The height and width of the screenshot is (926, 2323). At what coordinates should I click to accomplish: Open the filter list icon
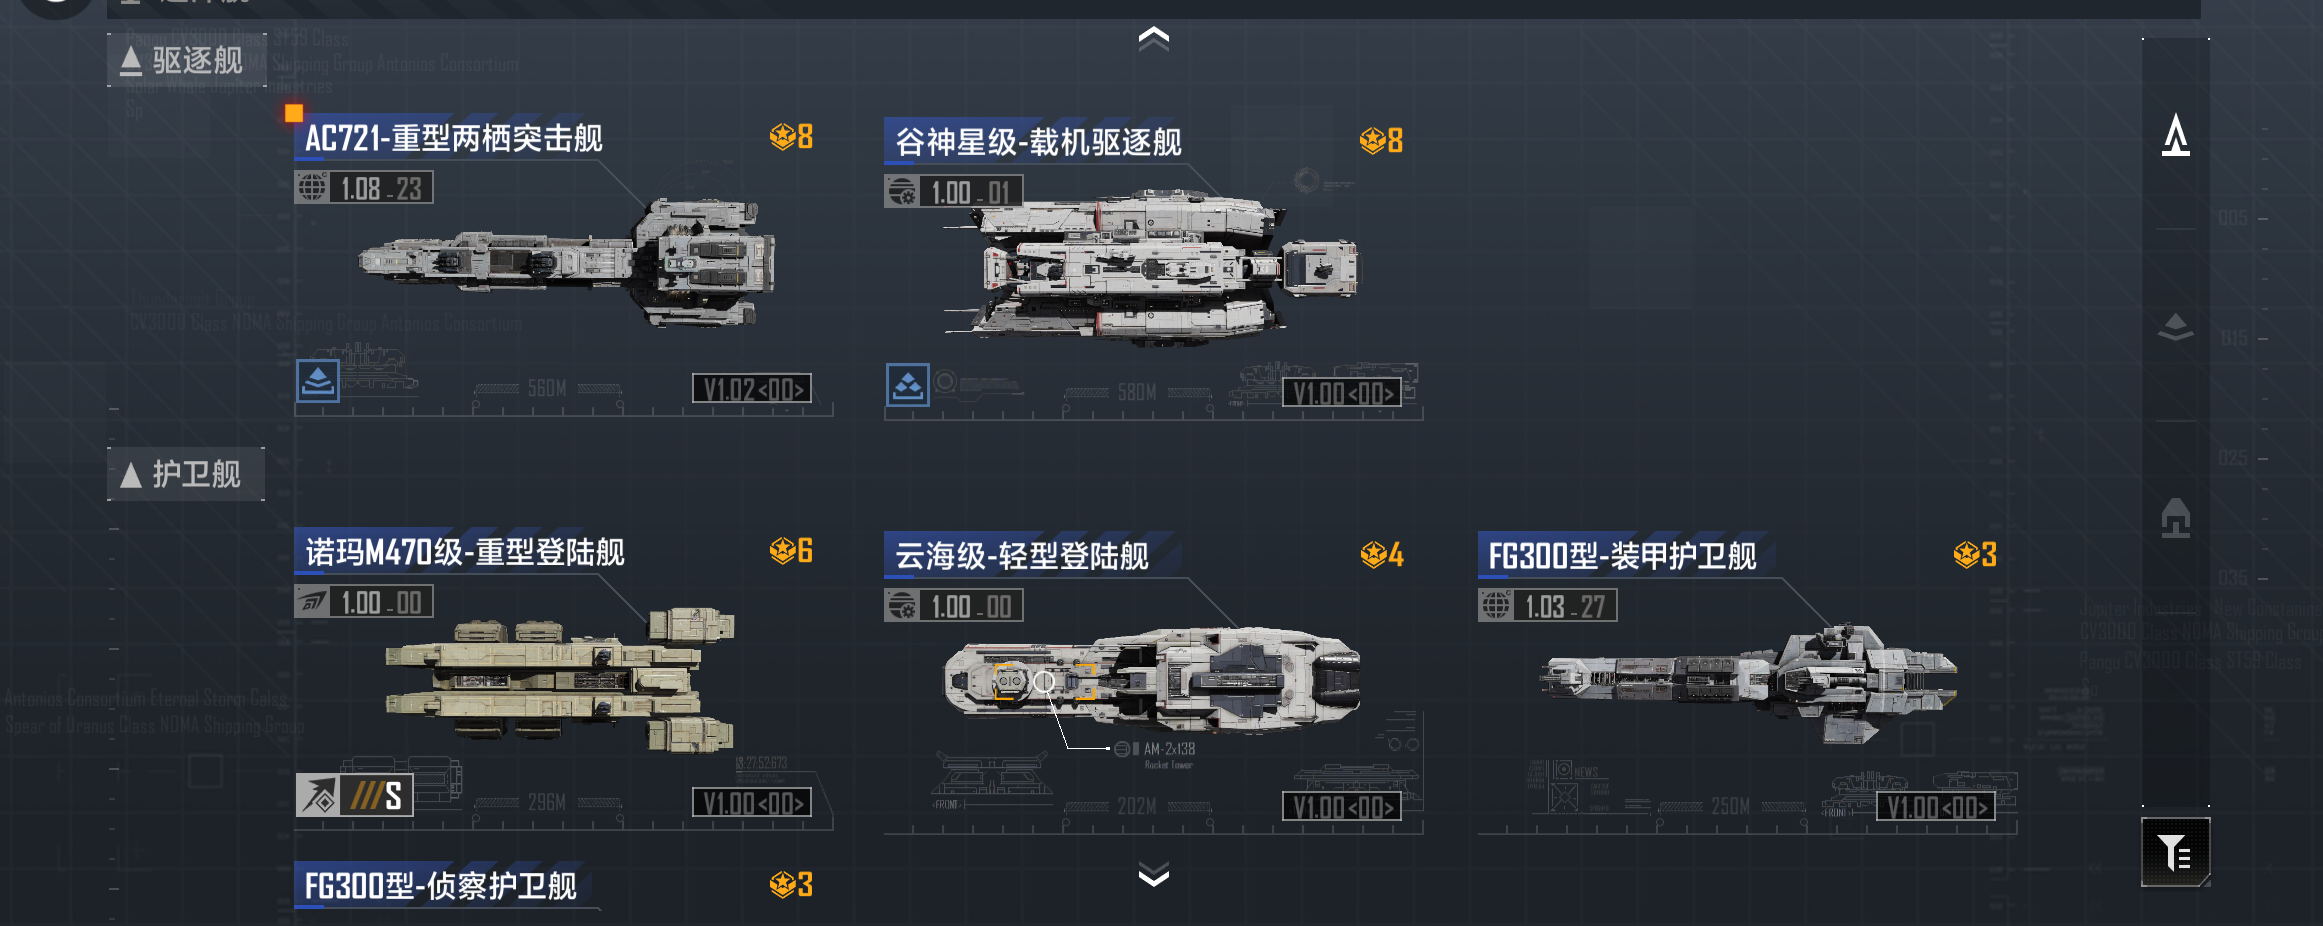2175,852
